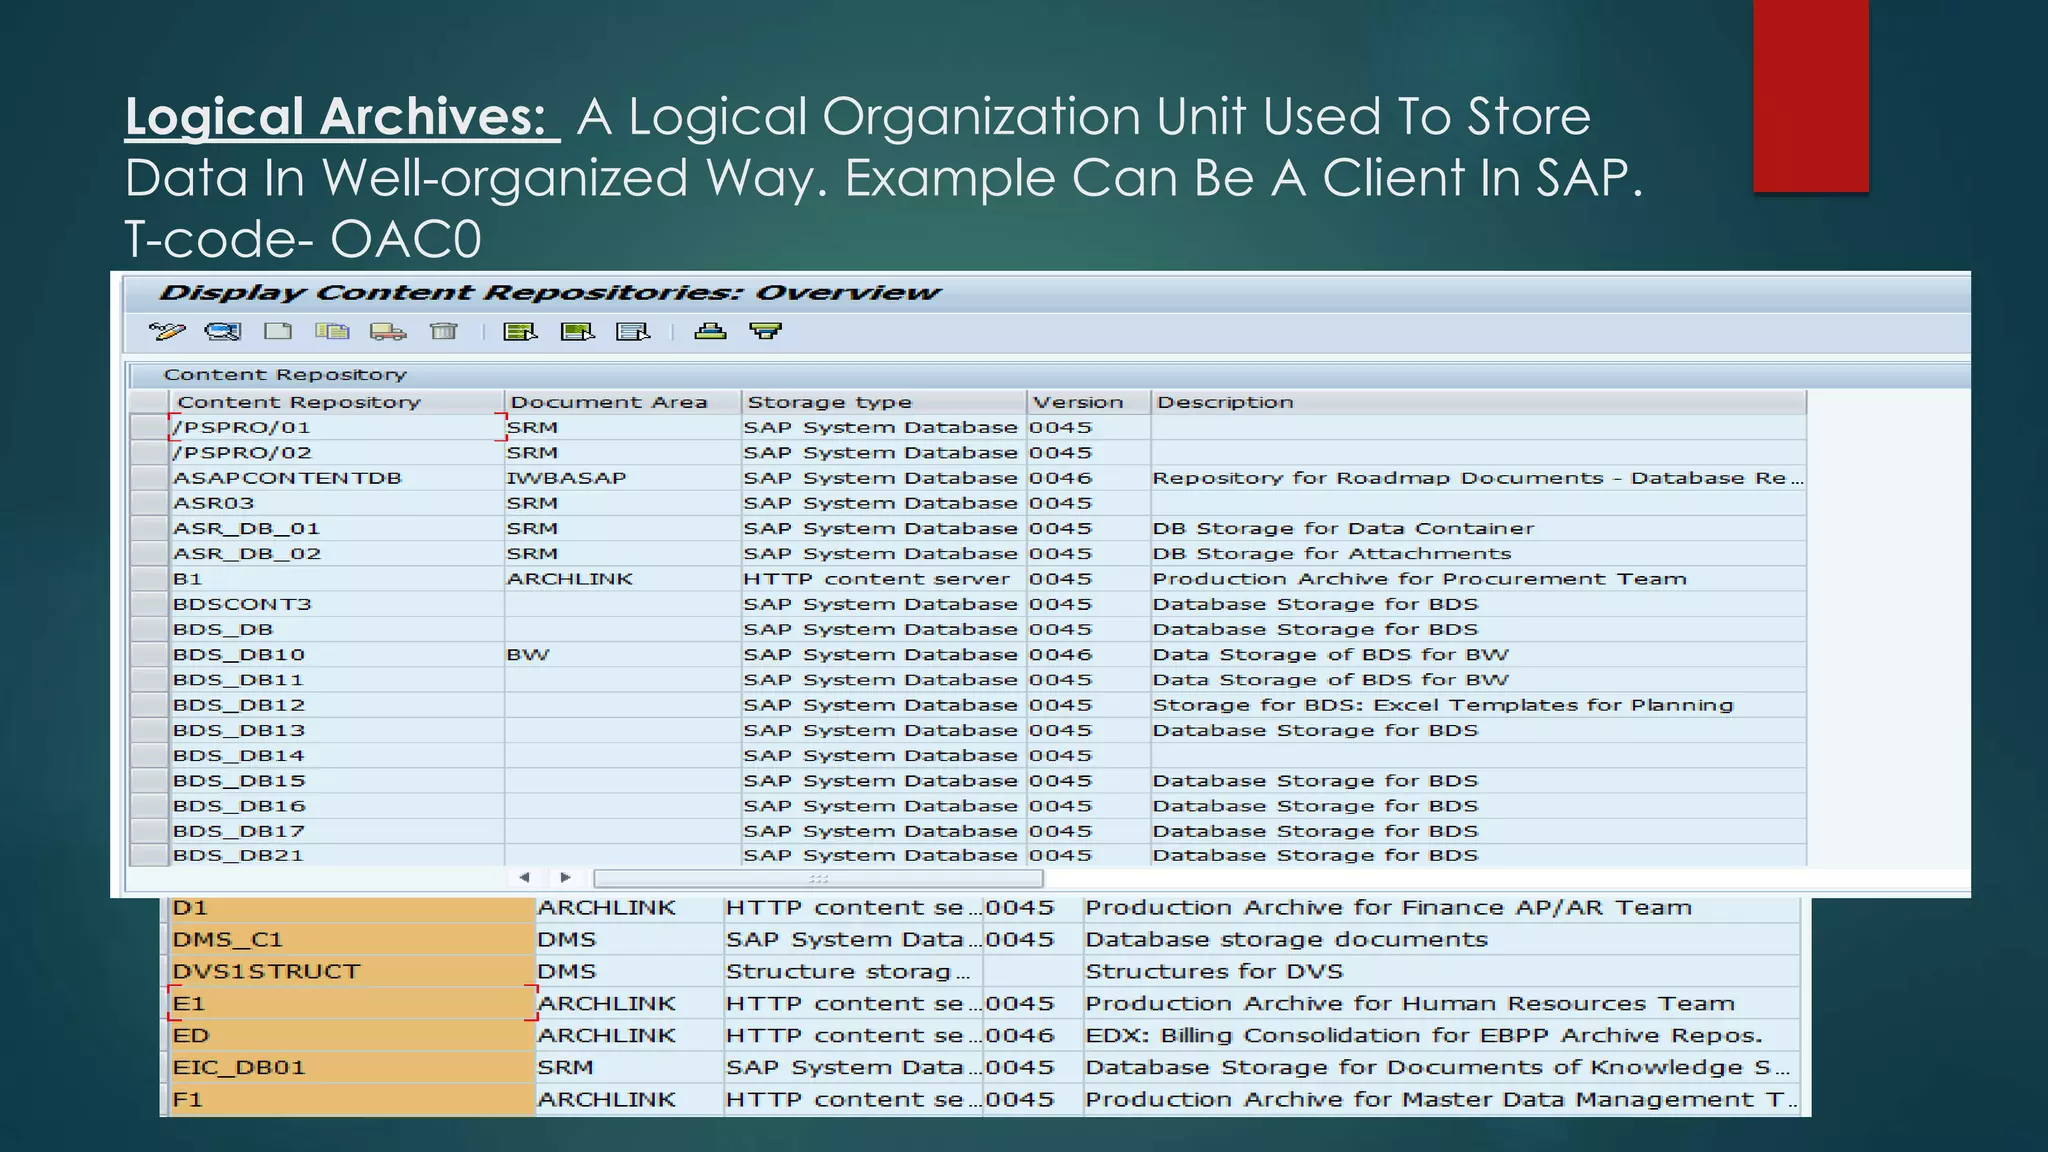
Task: Click the BDS_DB15 repository name
Action: 239,781
